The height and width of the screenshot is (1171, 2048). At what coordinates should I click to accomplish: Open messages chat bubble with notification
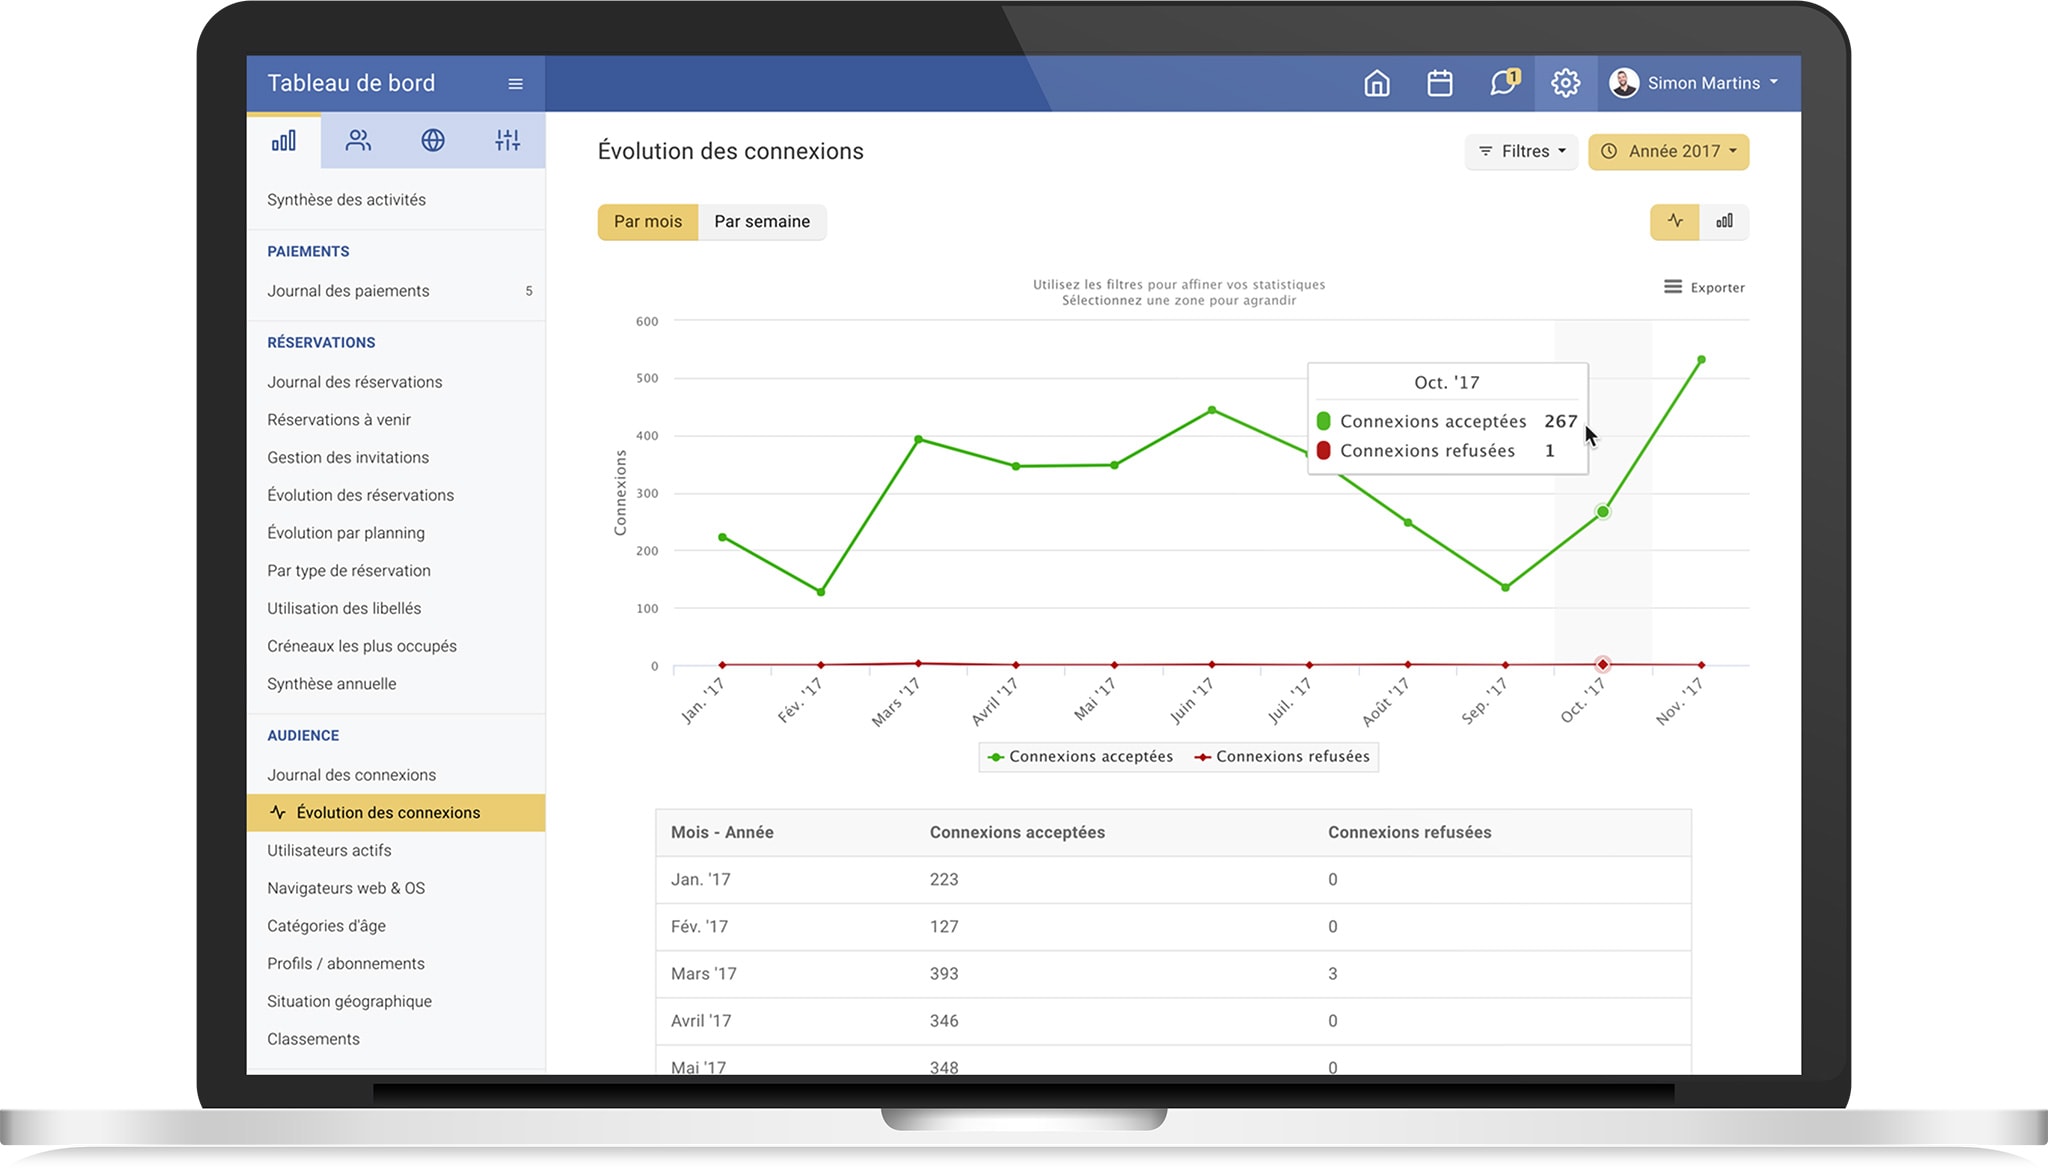click(1503, 83)
